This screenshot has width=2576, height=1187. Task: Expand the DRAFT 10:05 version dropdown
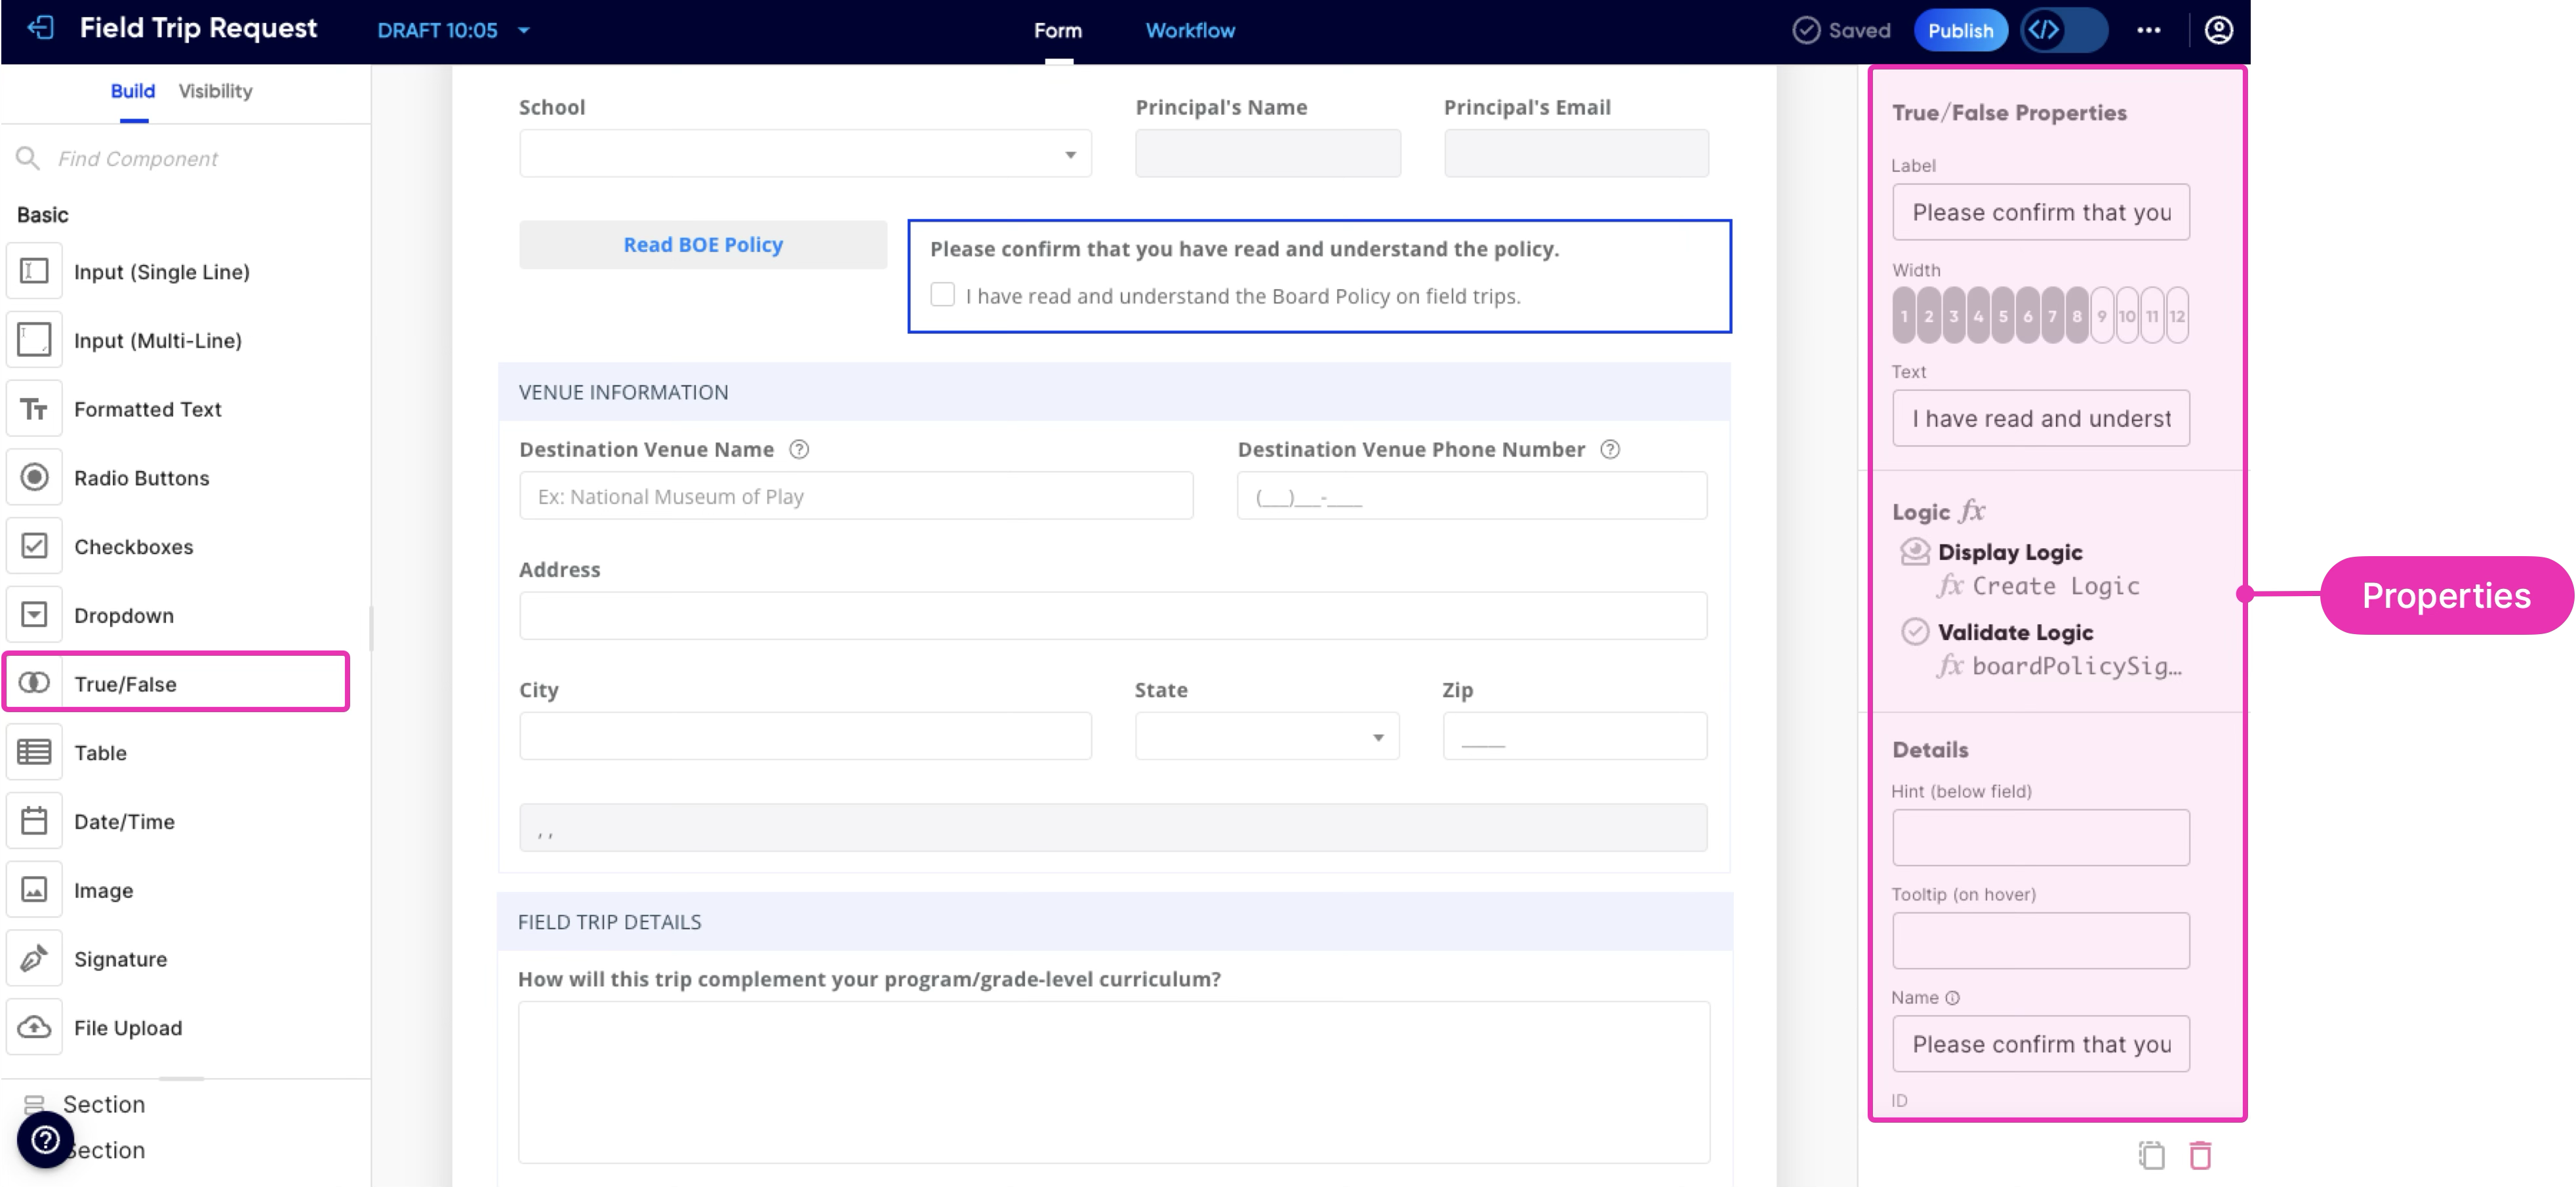[523, 30]
